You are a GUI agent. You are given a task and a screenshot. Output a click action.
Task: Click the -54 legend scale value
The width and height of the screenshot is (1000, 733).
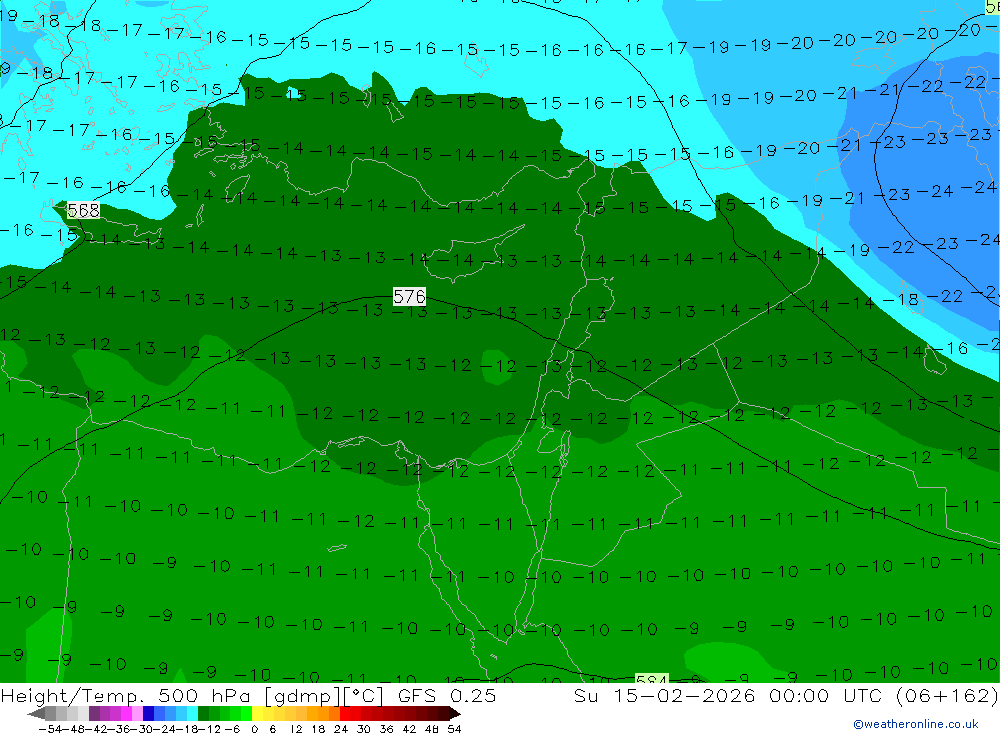51,729
